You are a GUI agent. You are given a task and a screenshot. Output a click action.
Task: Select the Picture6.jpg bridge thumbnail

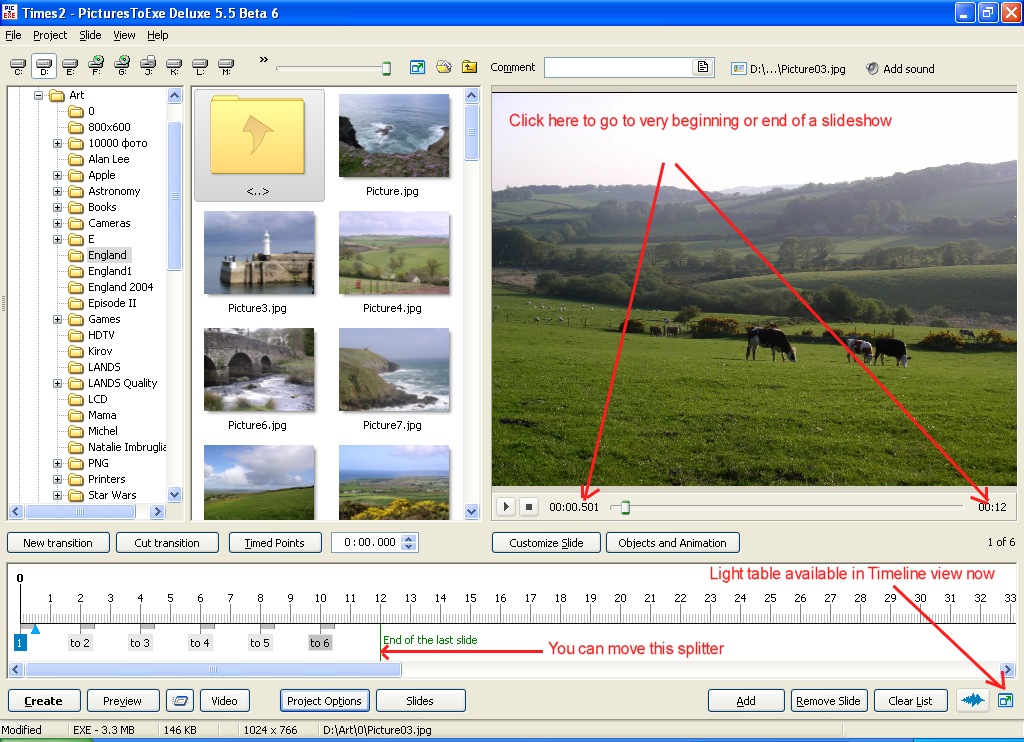pos(259,379)
